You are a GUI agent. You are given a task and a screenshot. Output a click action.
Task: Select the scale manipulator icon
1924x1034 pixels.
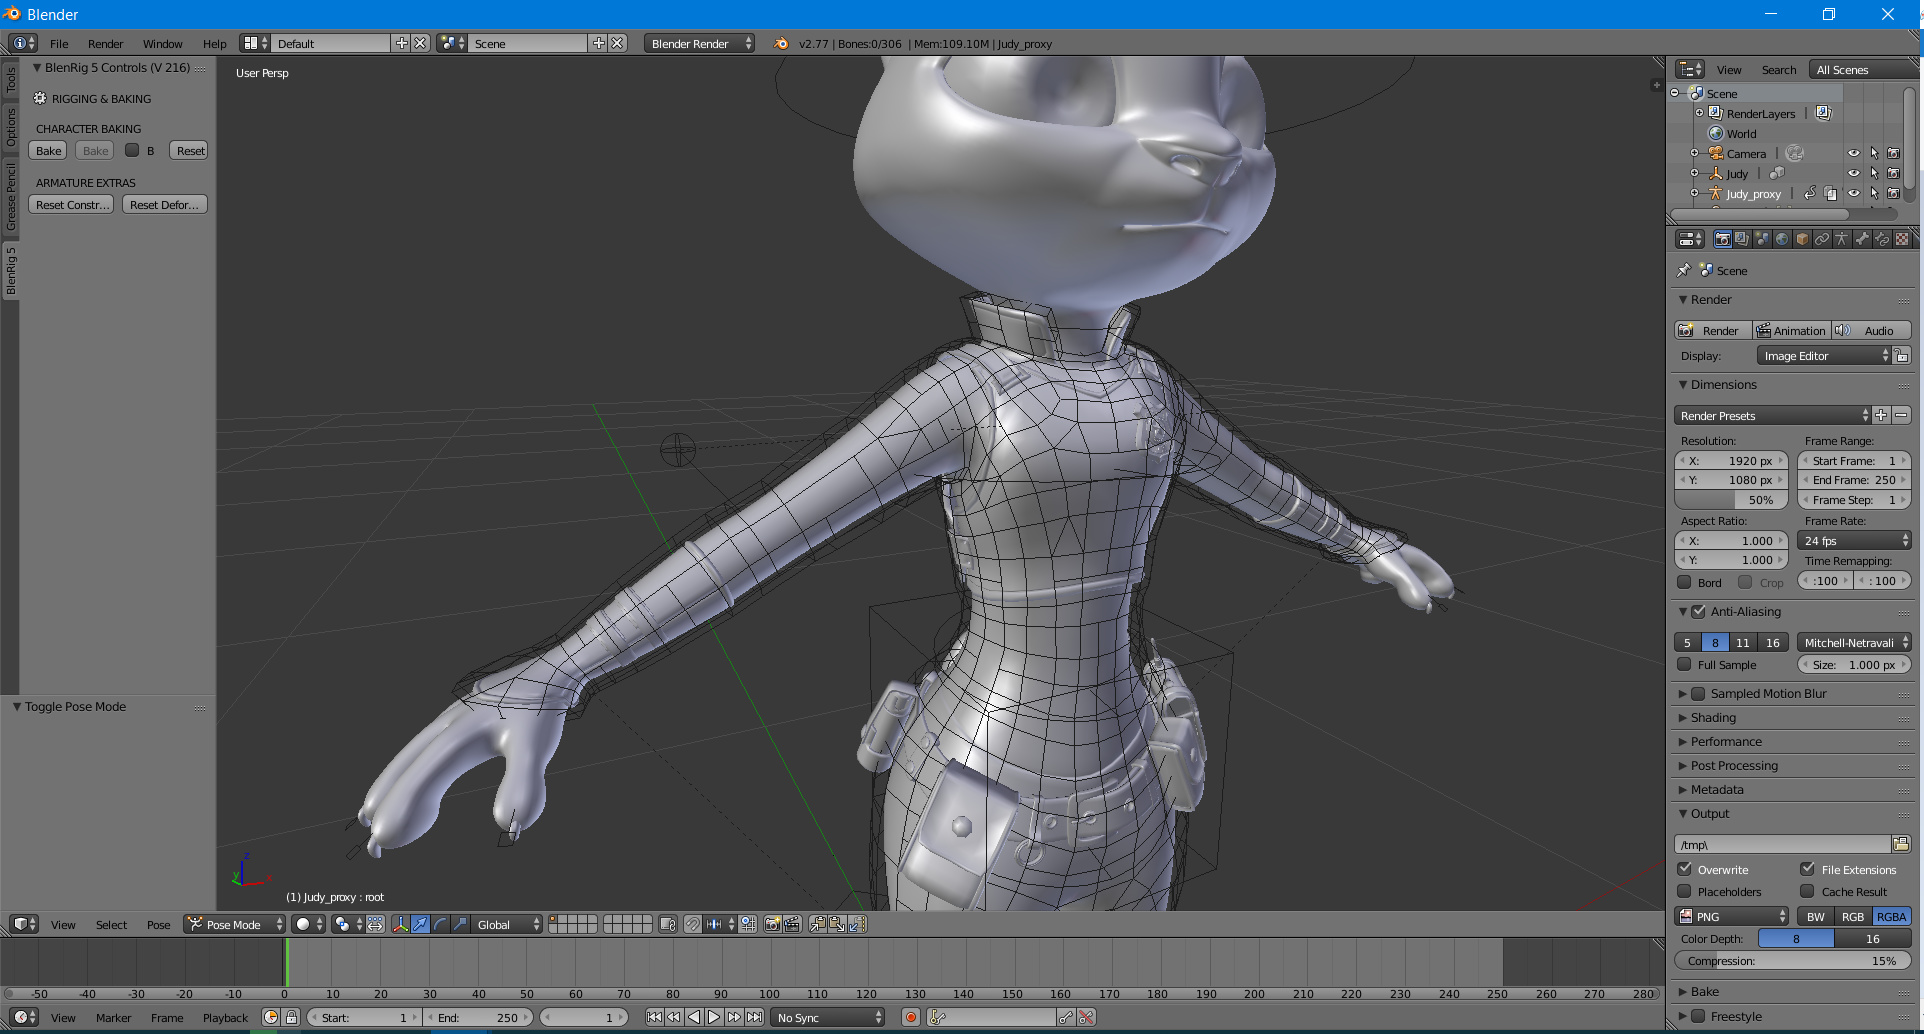click(460, 924)
